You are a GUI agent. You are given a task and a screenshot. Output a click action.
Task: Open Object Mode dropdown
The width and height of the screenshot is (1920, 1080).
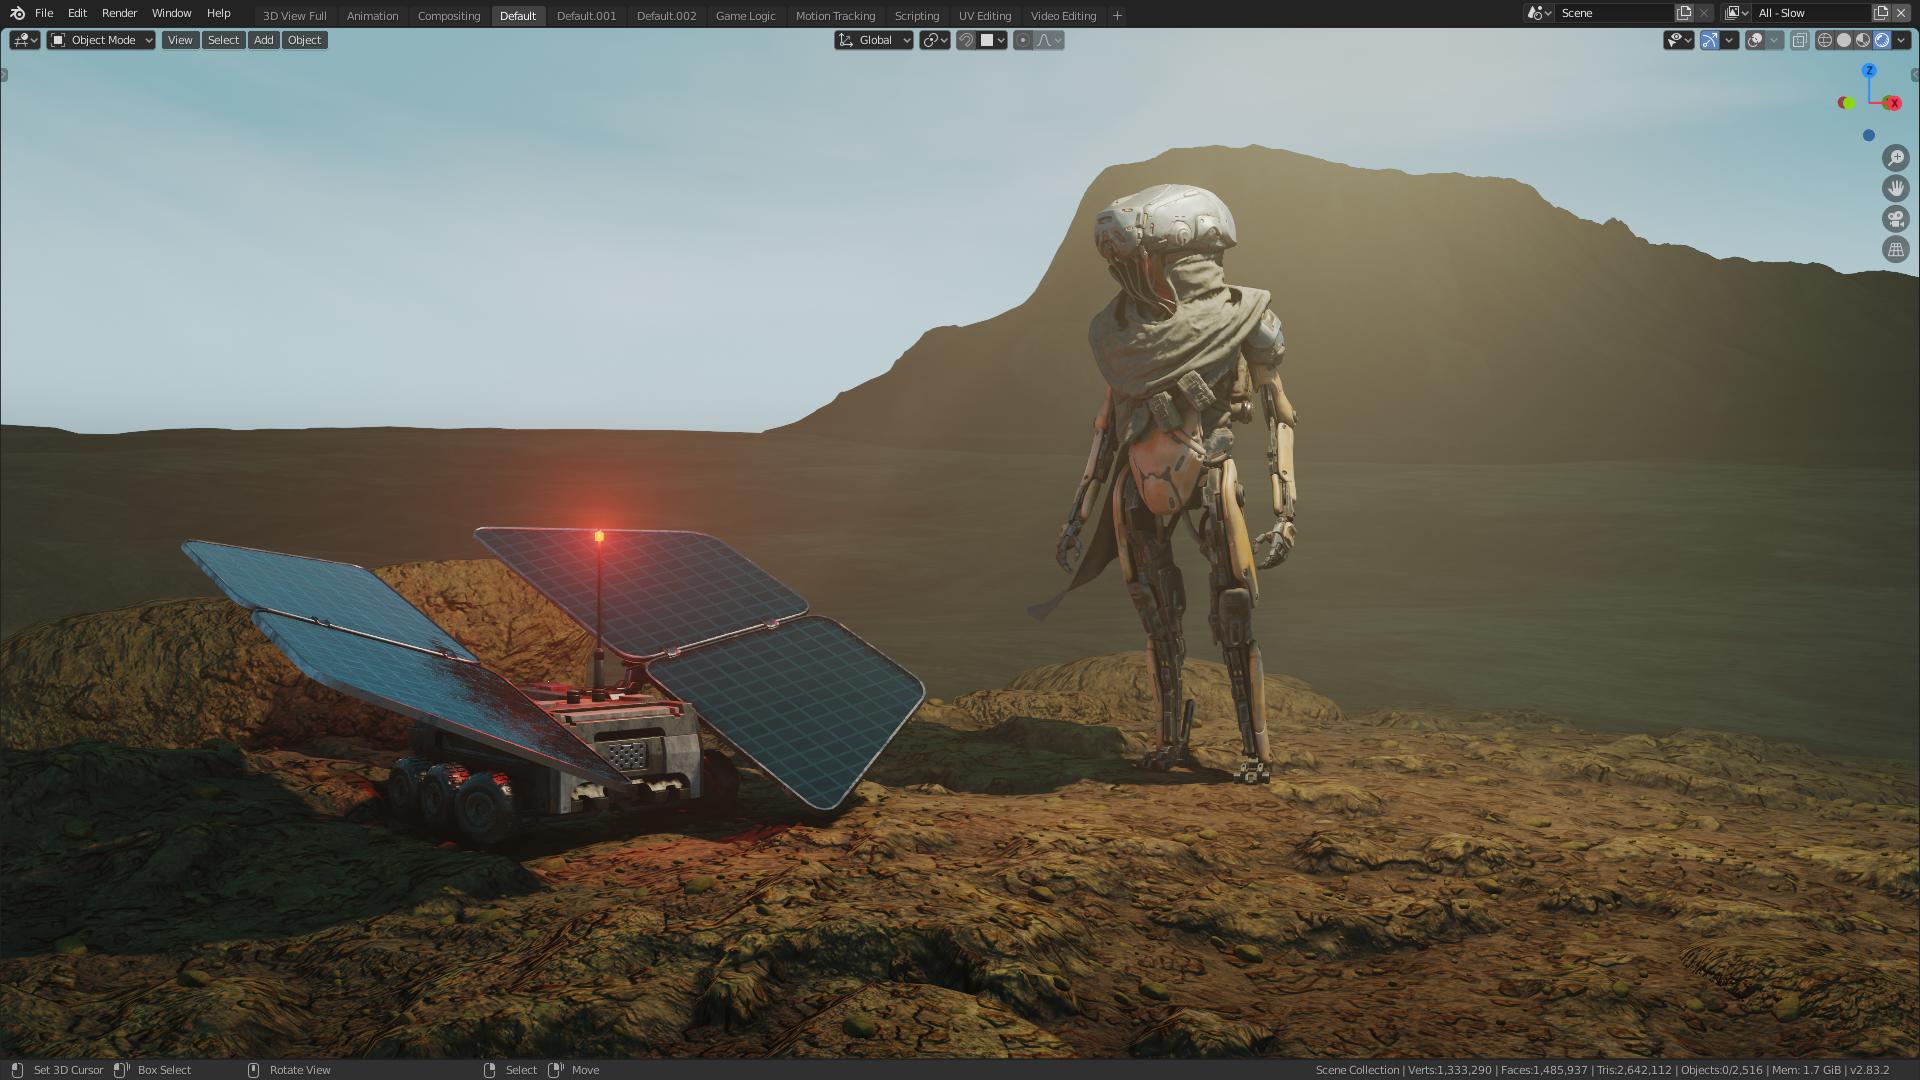pos(101,40)
